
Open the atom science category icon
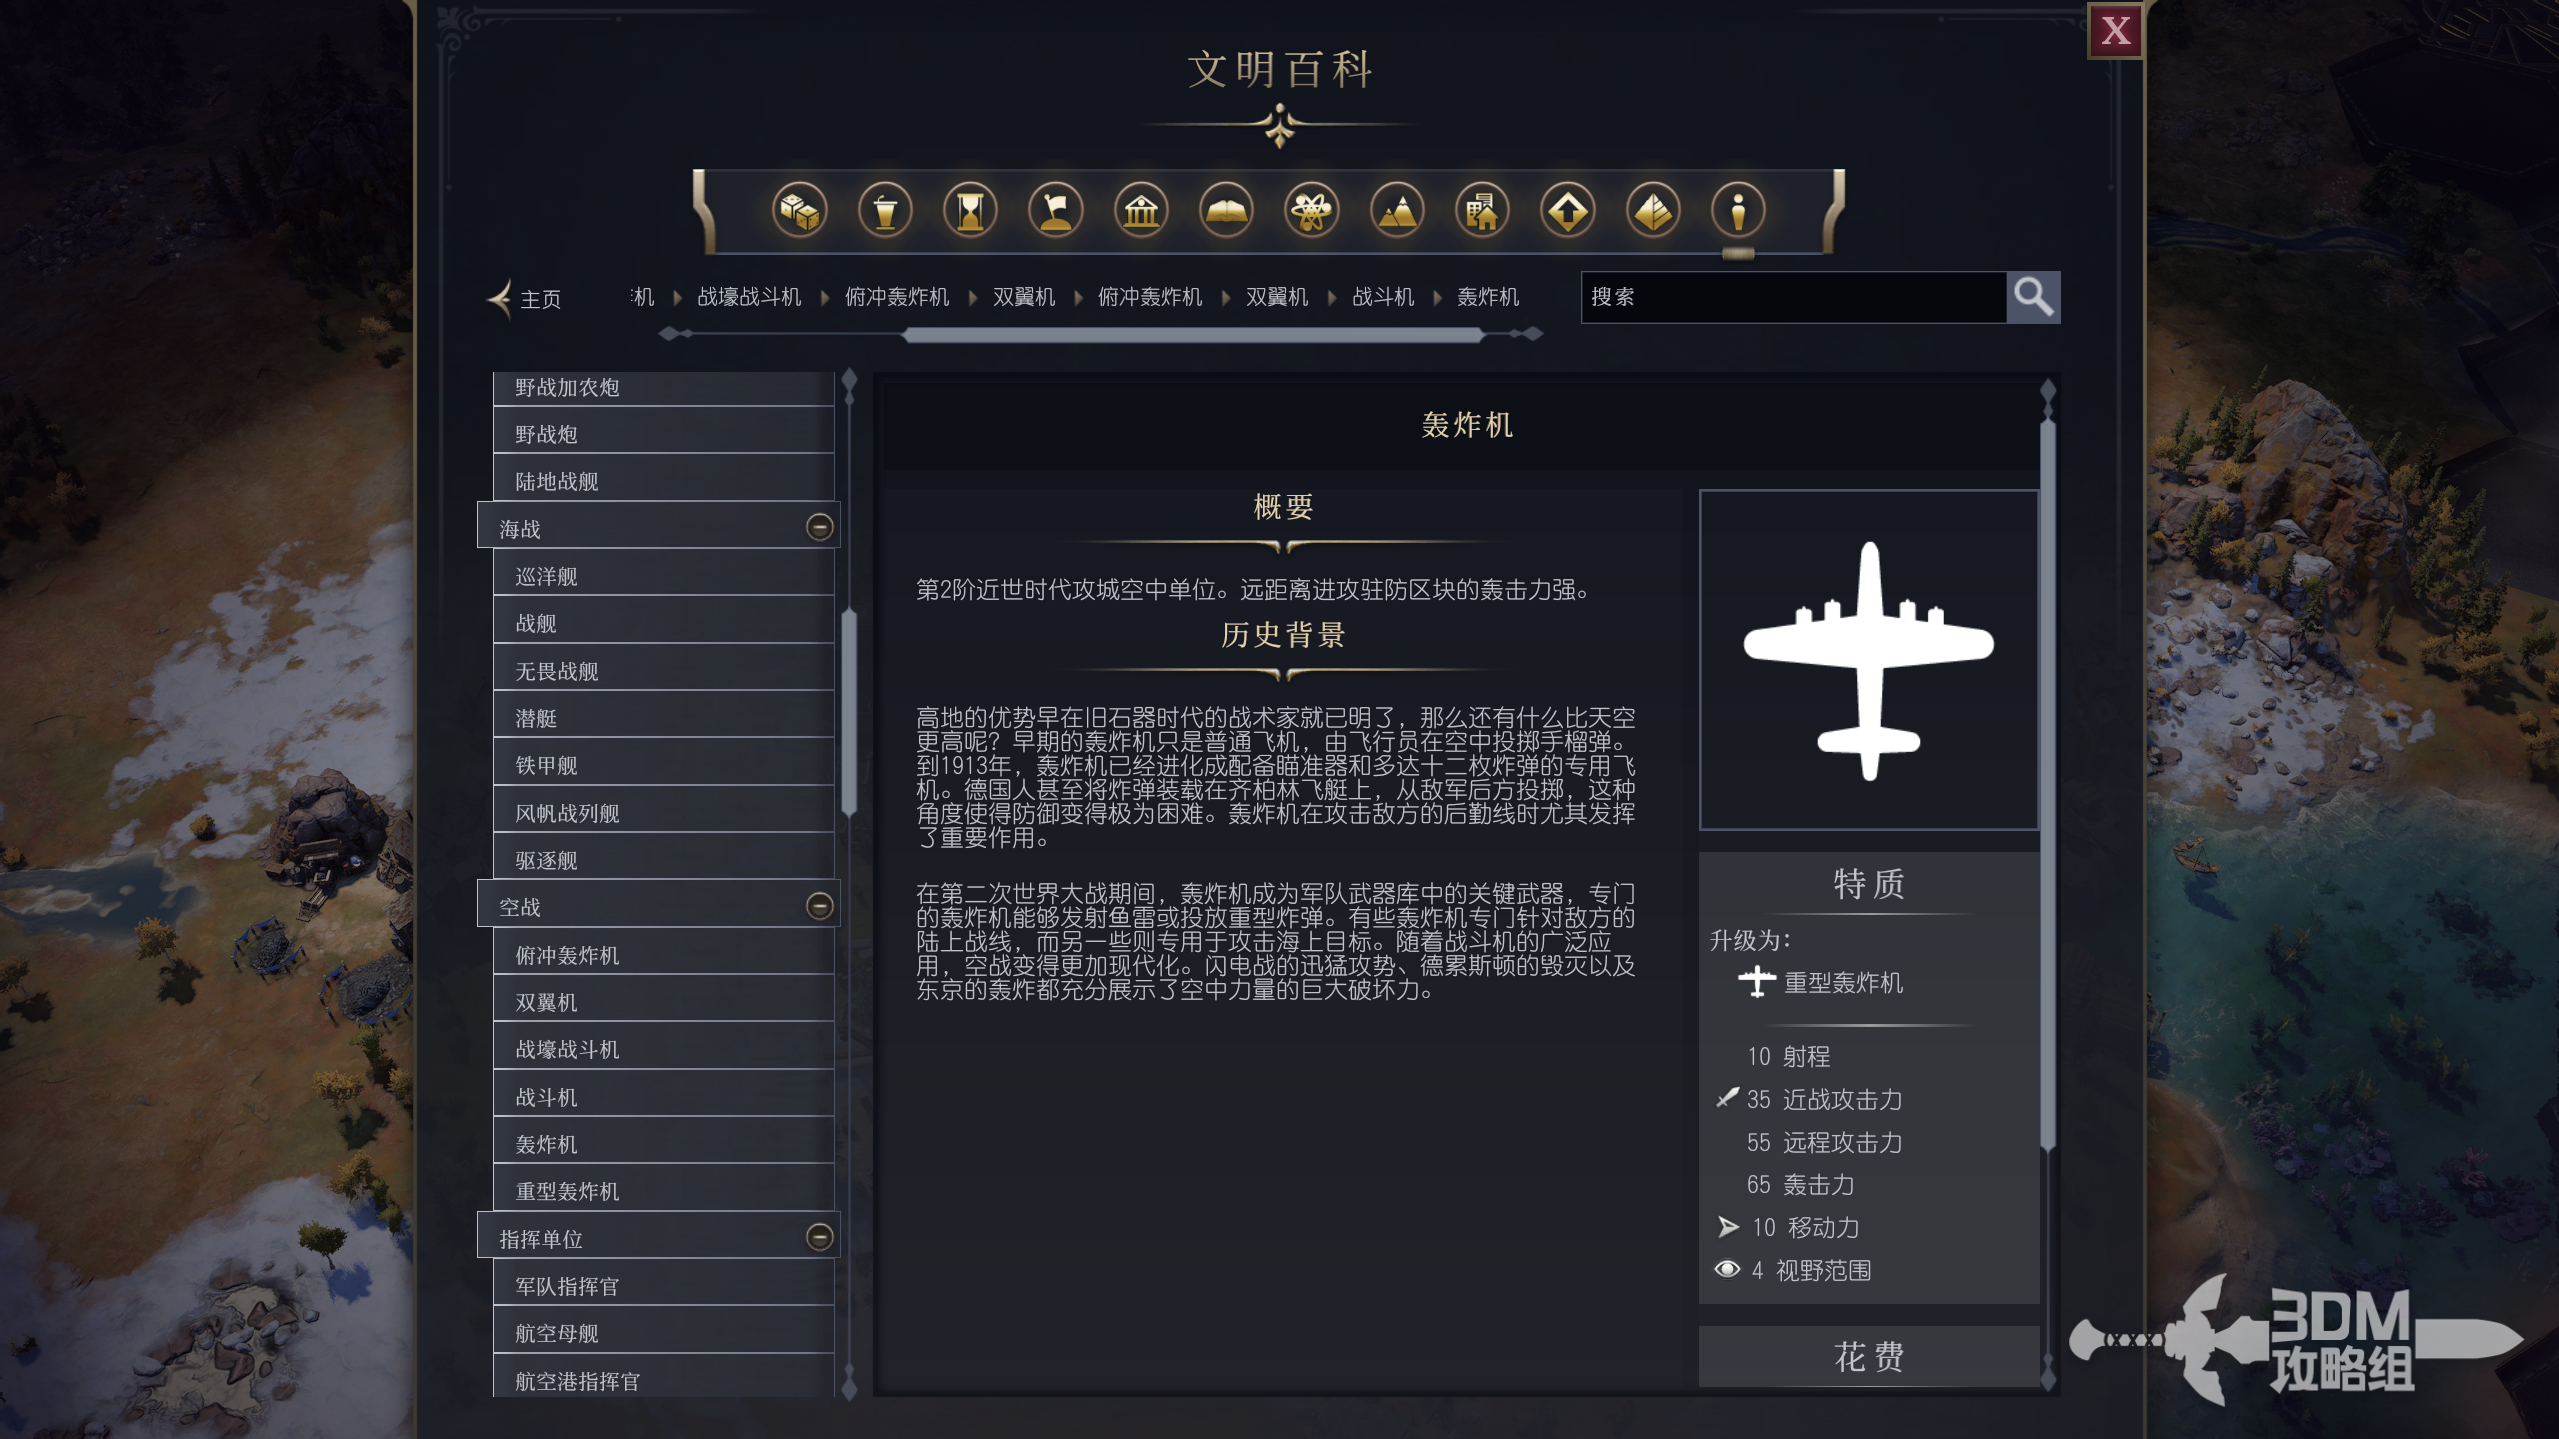[1313, 211]
